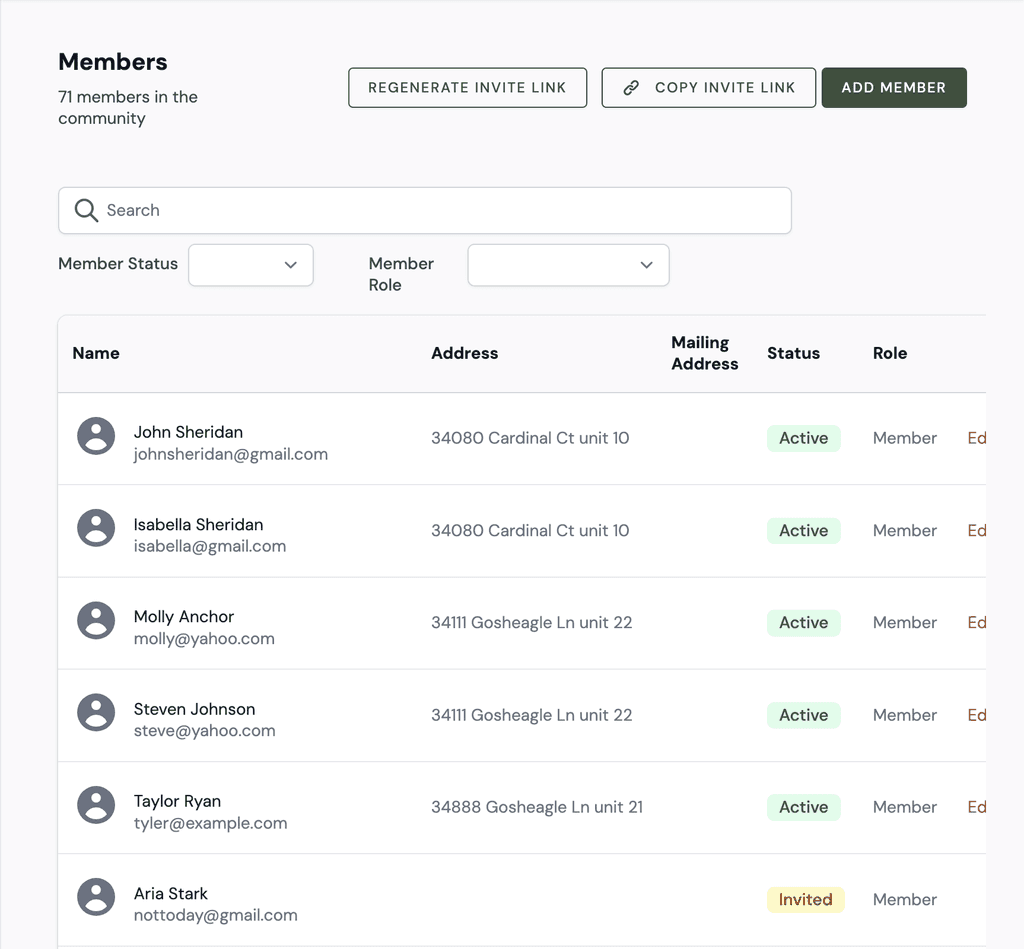The height and width of the screenshot is (949, 1024).
Task: Click email isabella@gmail.com
Action: 210,547
